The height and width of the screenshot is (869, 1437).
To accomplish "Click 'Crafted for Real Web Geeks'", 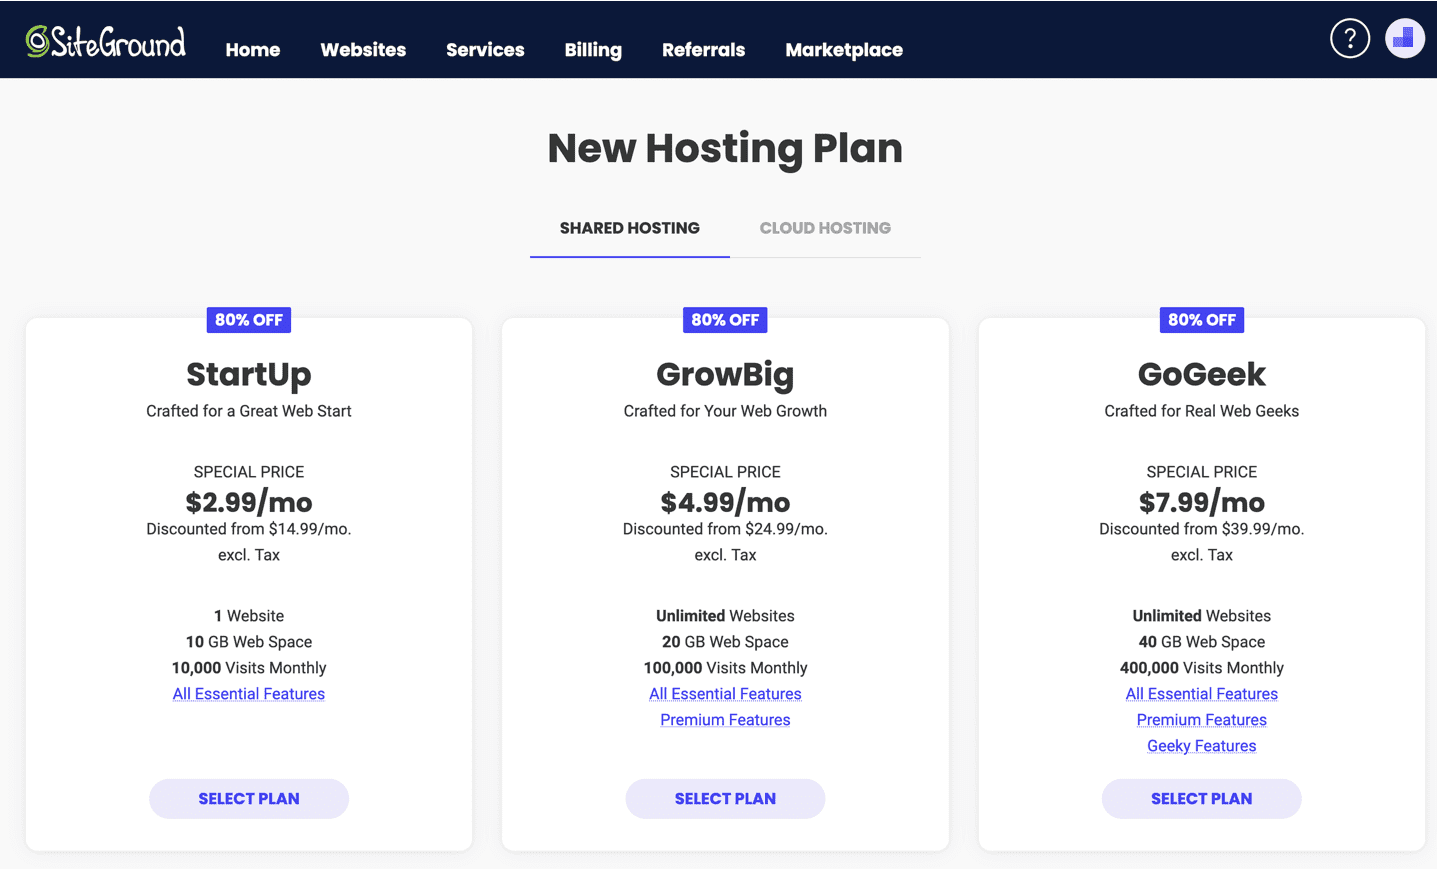I will 1202,411.
